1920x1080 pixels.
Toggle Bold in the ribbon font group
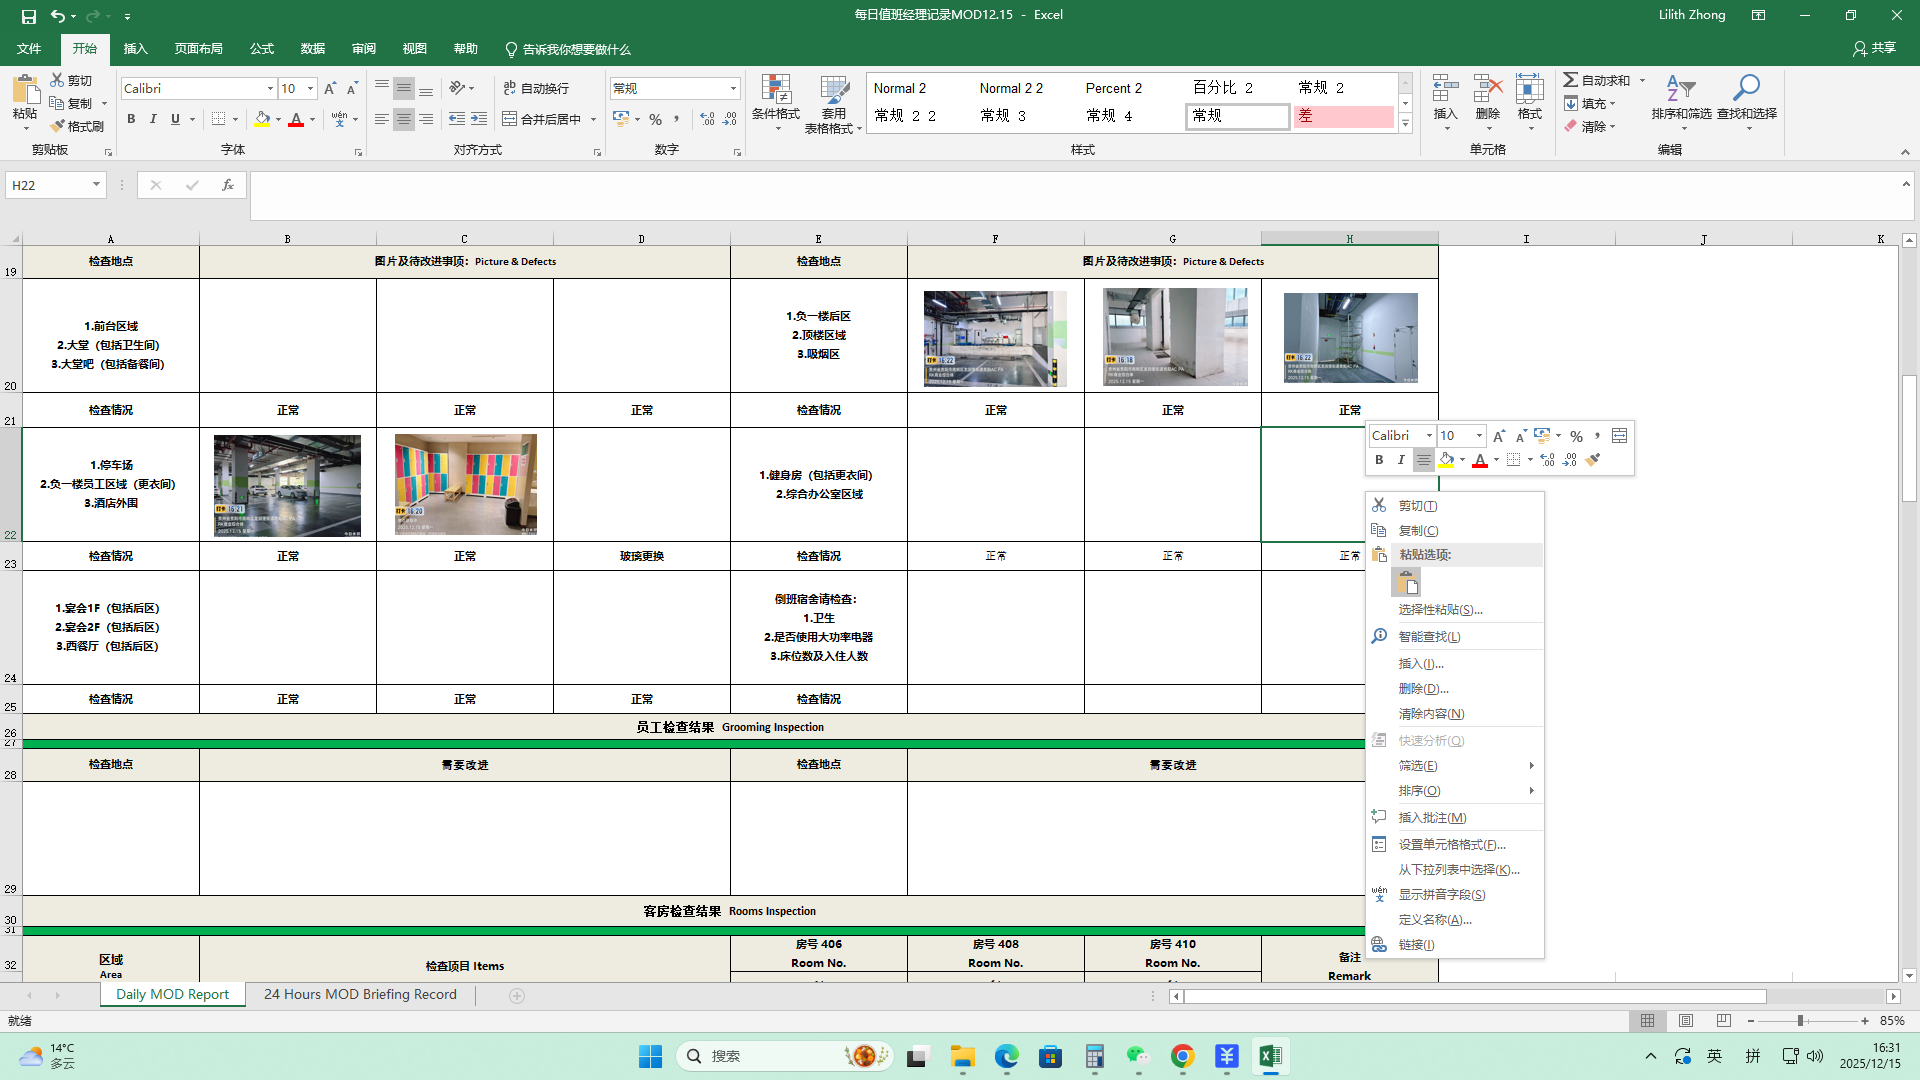coord(131,119)
